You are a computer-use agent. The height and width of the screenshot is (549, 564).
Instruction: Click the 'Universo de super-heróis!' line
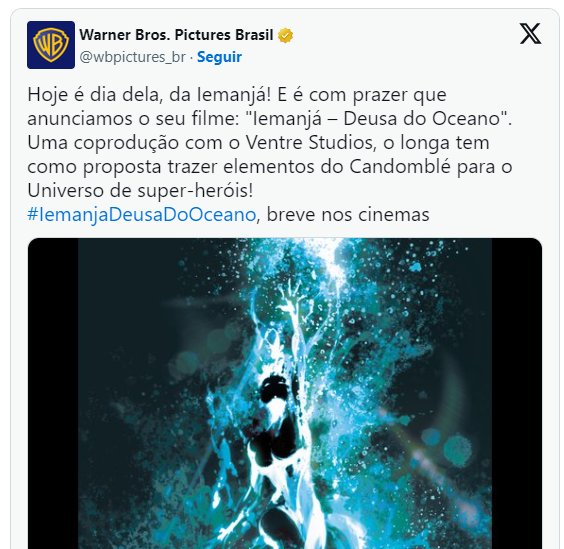140,191
